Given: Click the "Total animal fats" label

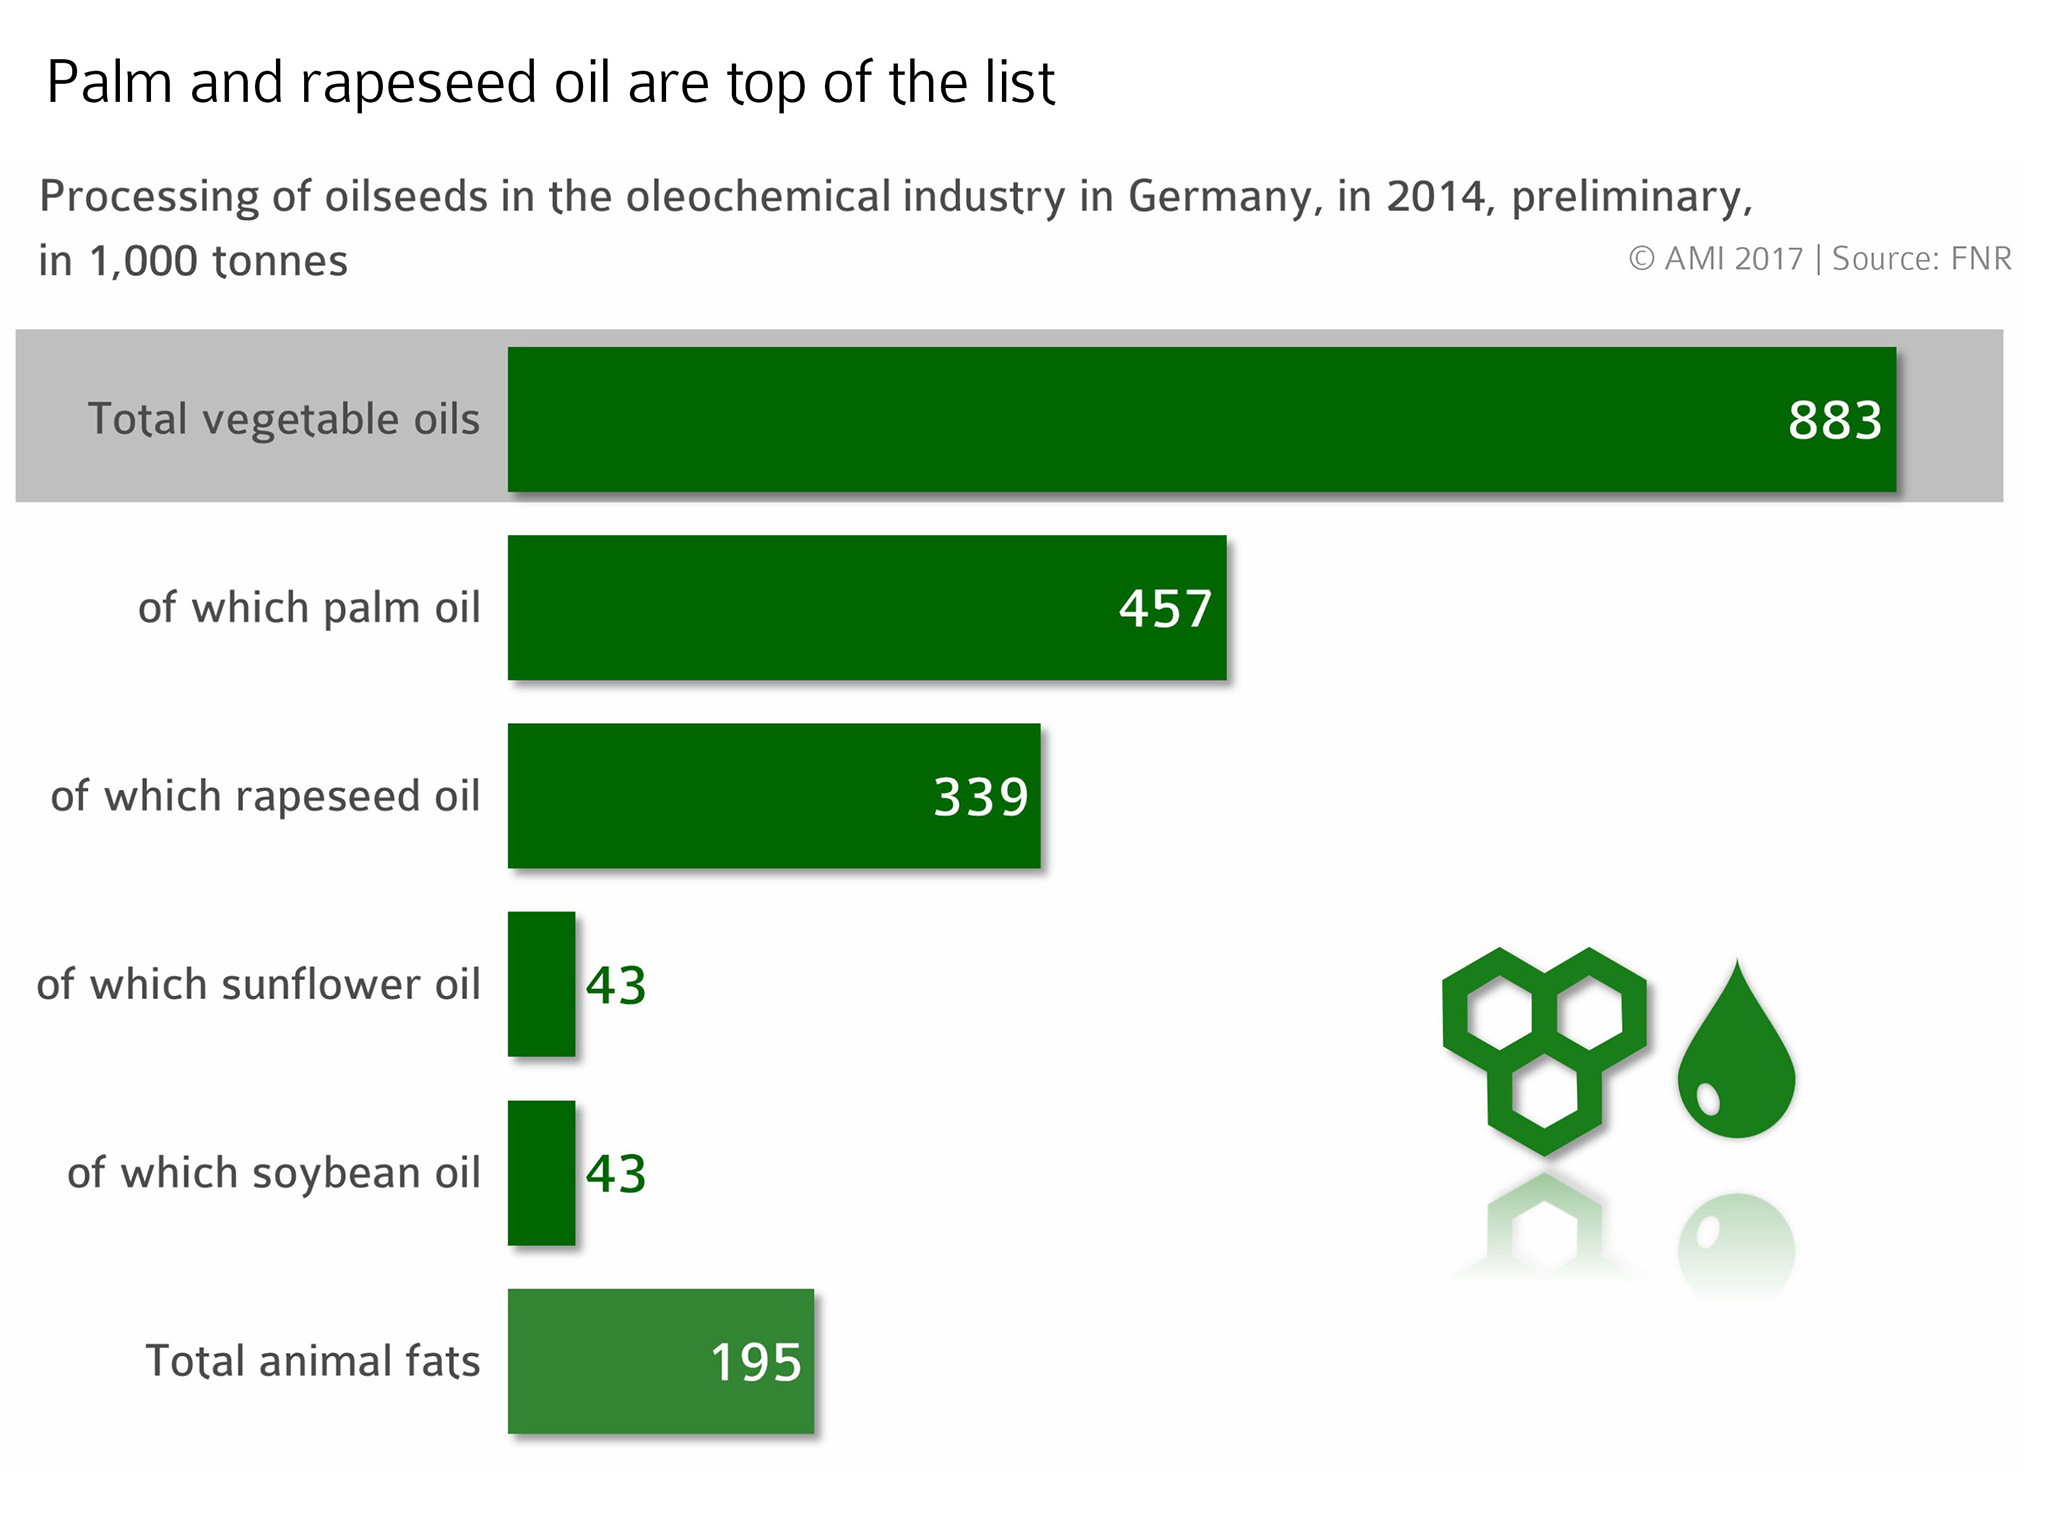Looking at the screenshot, I should pos(312,1361).
